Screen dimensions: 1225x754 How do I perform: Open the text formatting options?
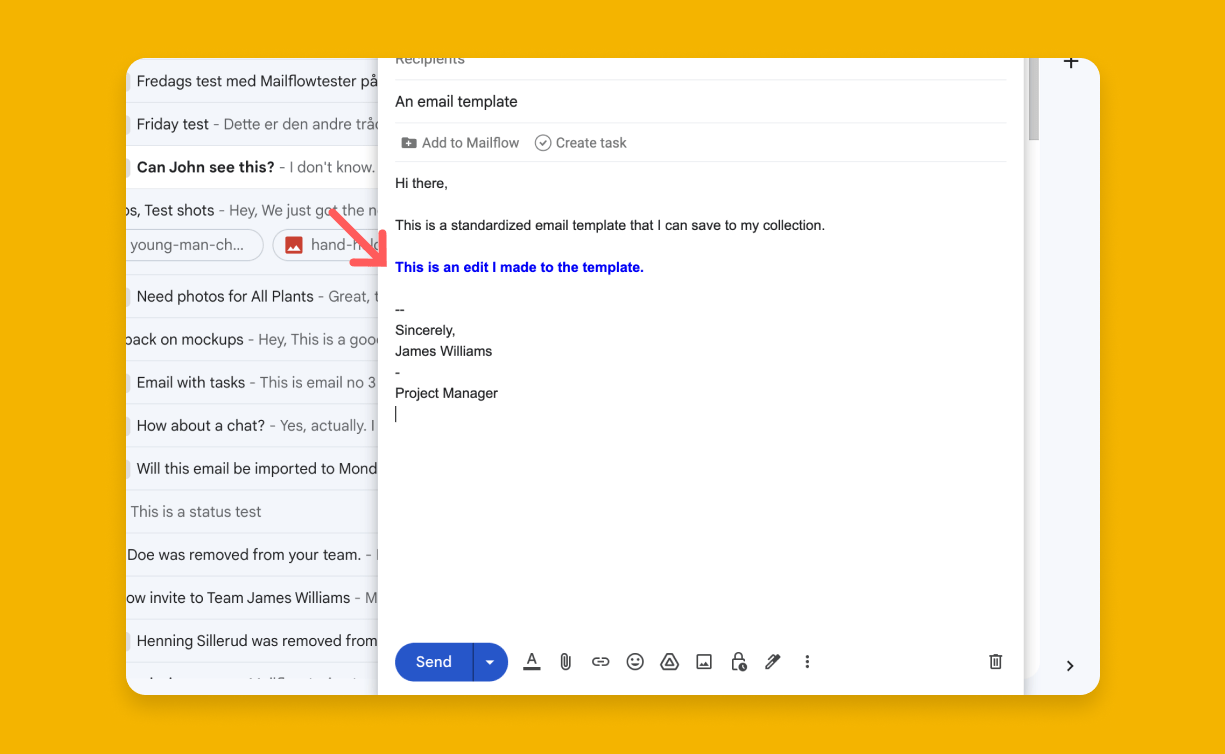pyautogui.click(x=531, y=661)
